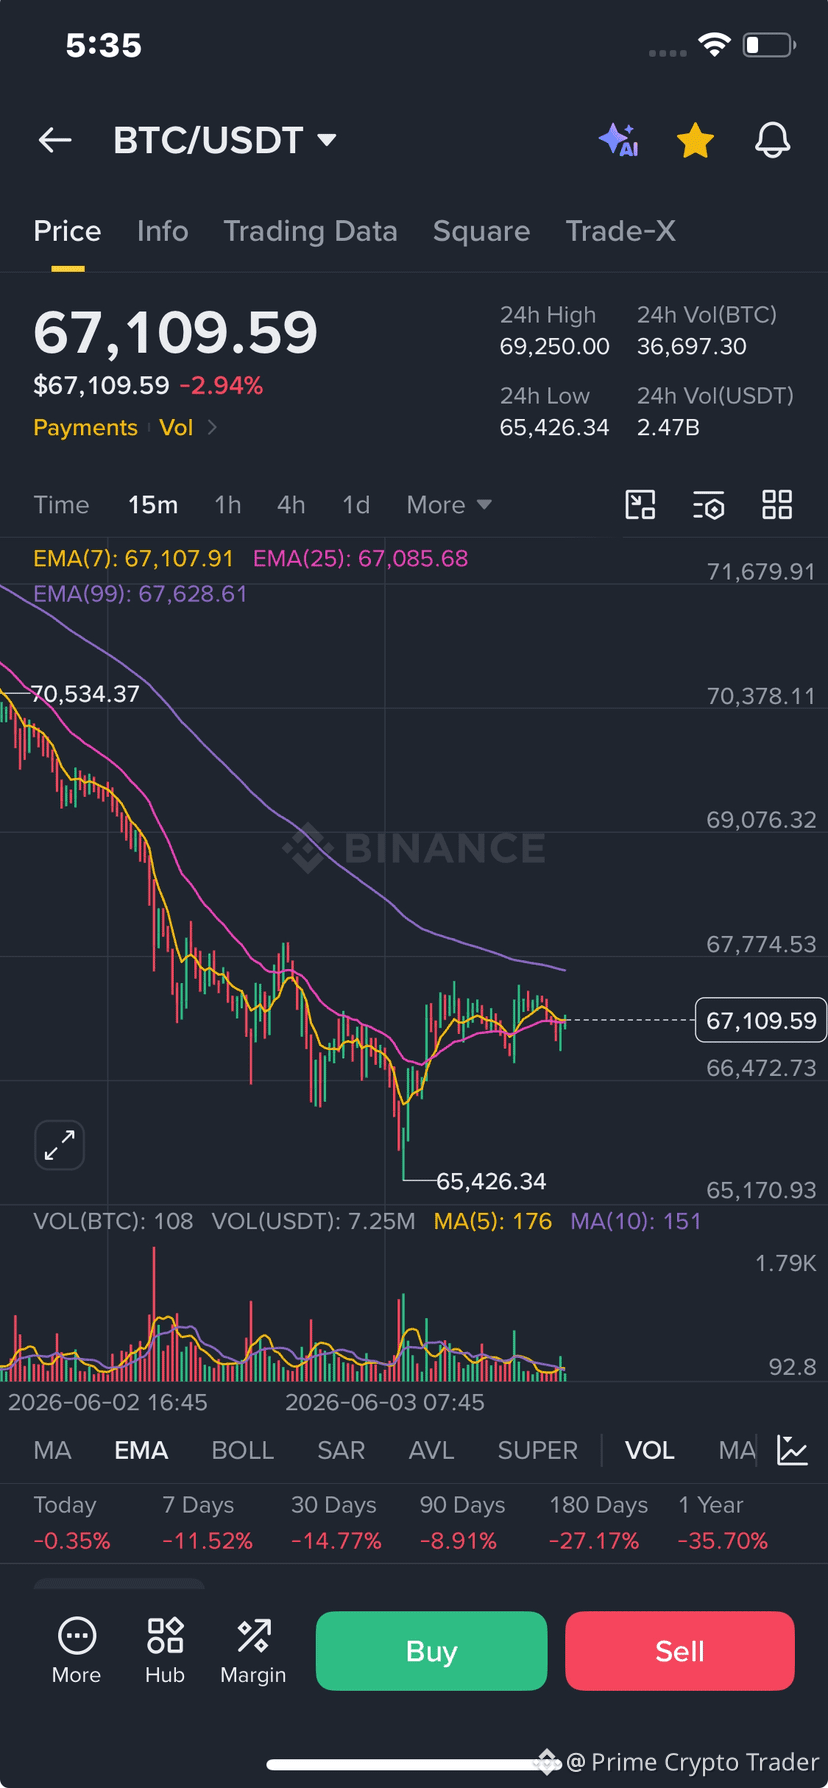Expand the More intervals dropdown
Image resolution: width=828 pixels, height=1788 pixels.
point(449,505)
